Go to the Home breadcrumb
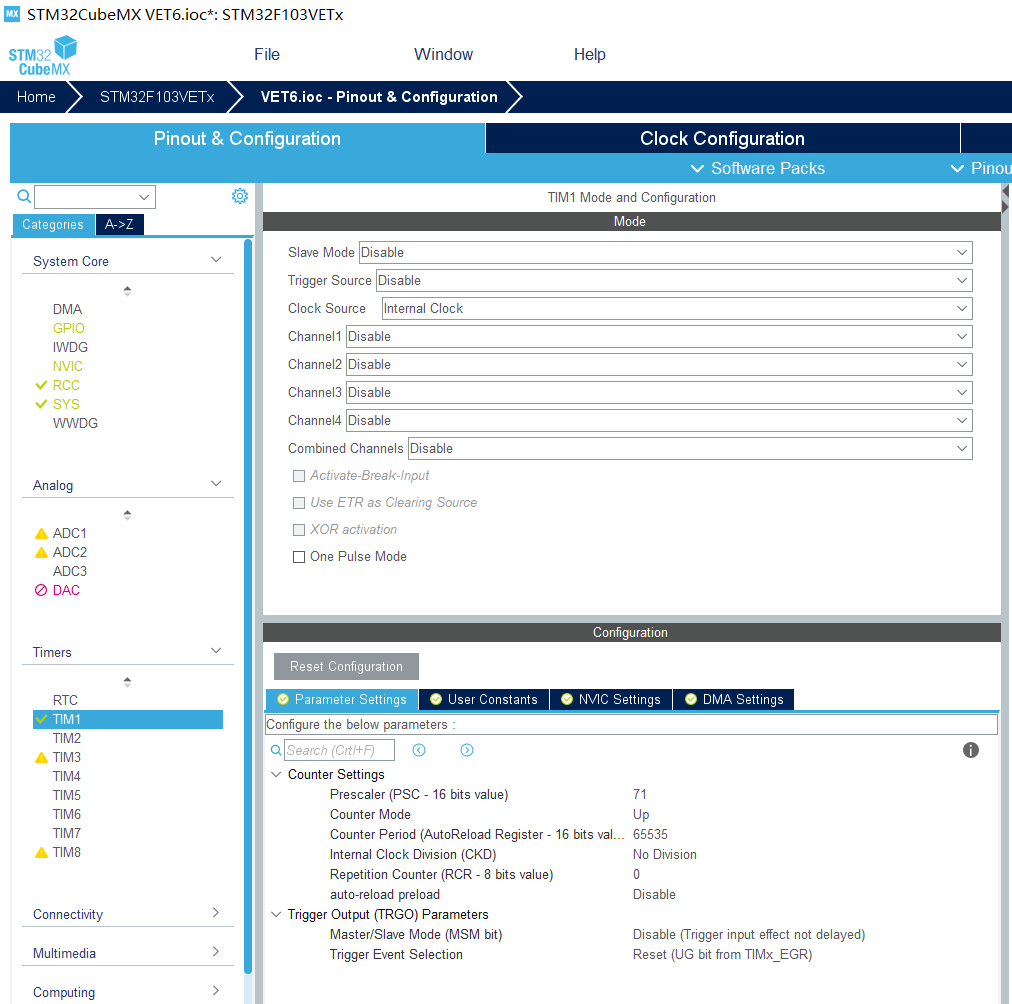The height and width of the screenshot is (1004, 1012). click(36, 97)
